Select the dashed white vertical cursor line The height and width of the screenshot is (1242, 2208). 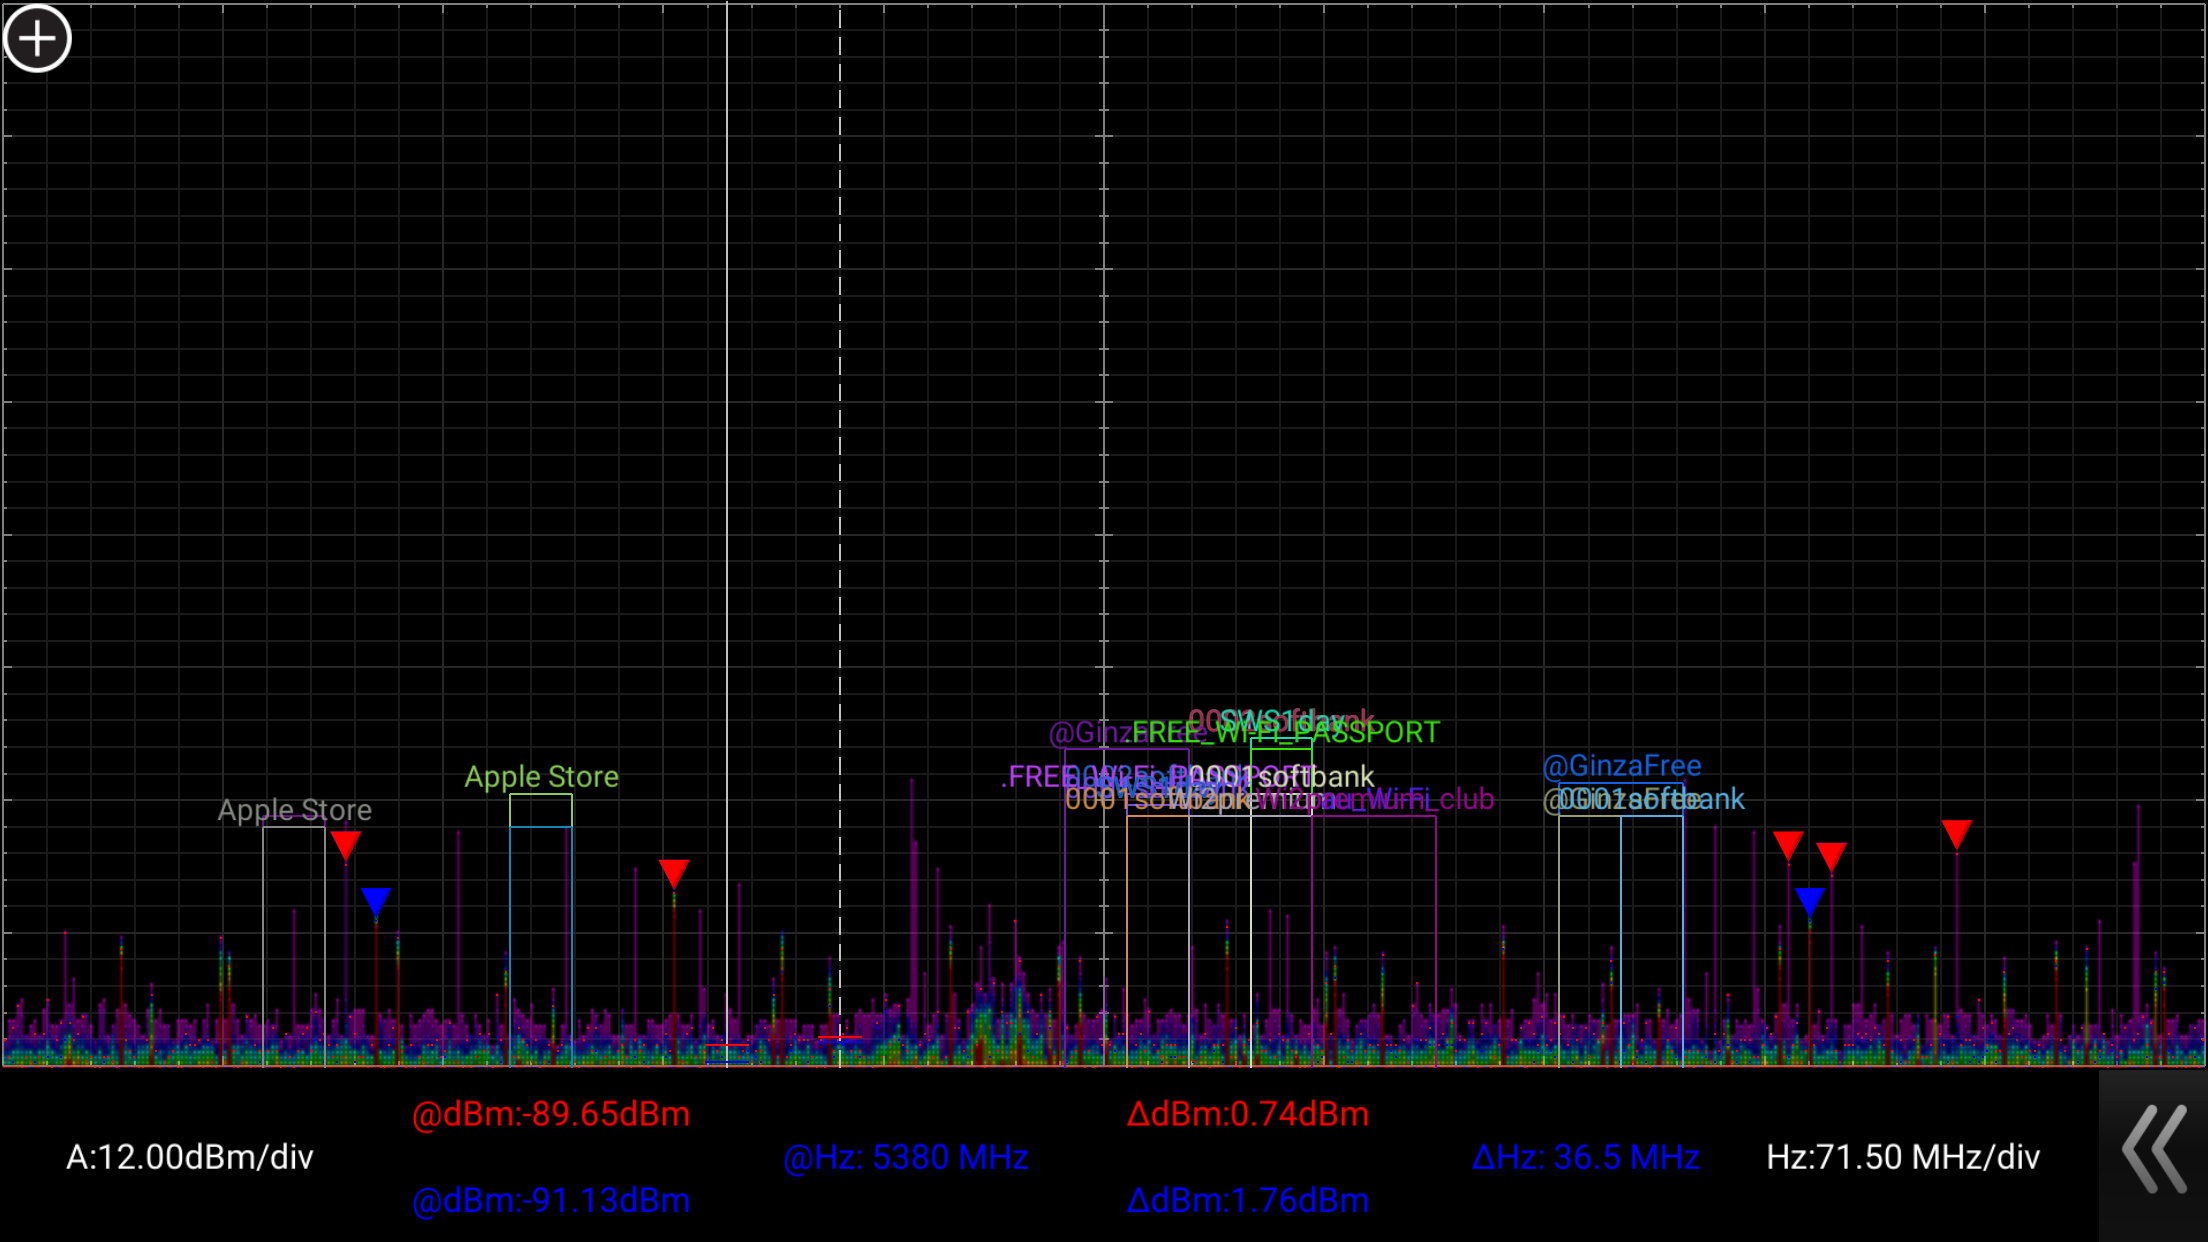(x=840, y=535)
